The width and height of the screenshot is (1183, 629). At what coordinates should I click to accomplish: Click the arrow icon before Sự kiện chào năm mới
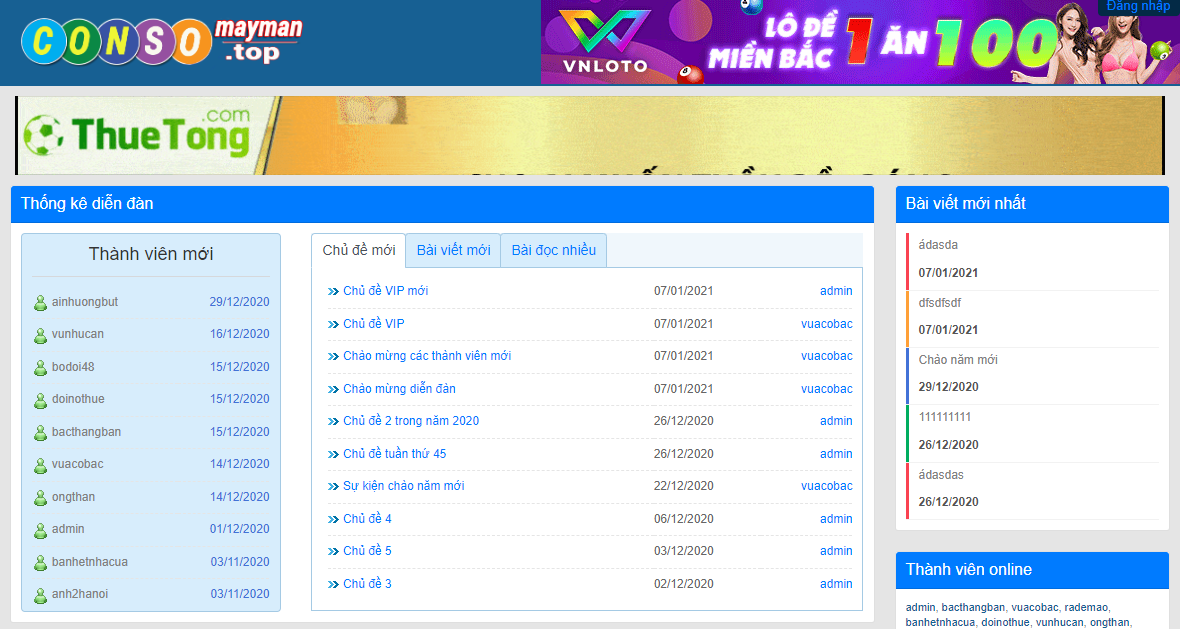pyautogui.click(x=334, y=487)
